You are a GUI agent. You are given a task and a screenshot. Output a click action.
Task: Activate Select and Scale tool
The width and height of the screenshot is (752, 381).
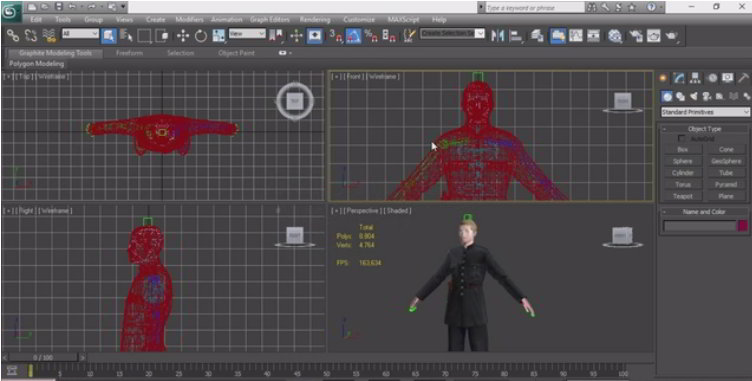[x=219, y=36]
